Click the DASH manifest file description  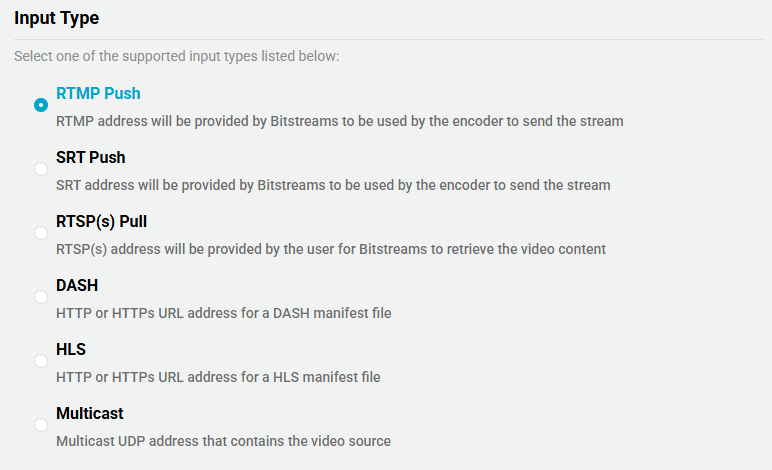223,313
